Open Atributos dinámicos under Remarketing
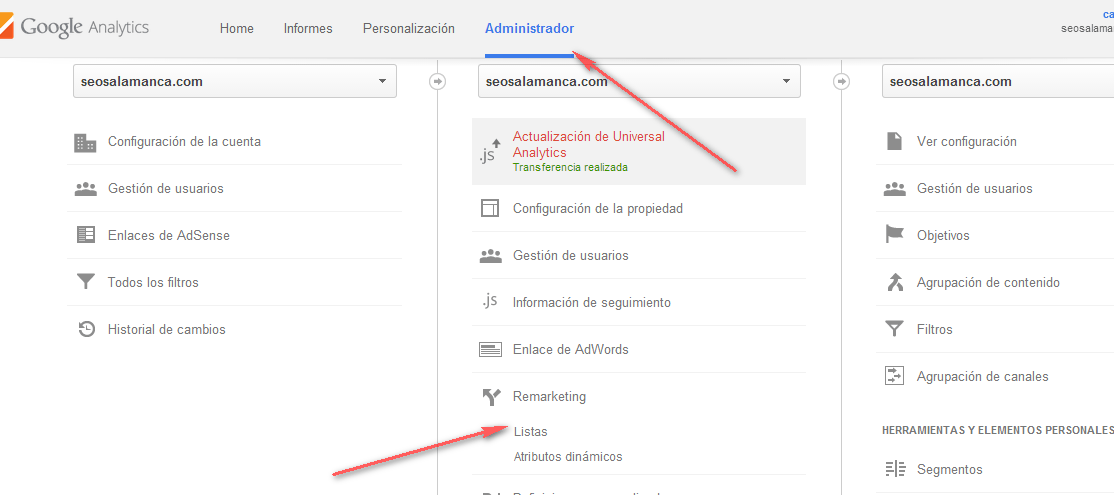The width and height of the screenshot is (1114, 495). click(568, 457)
